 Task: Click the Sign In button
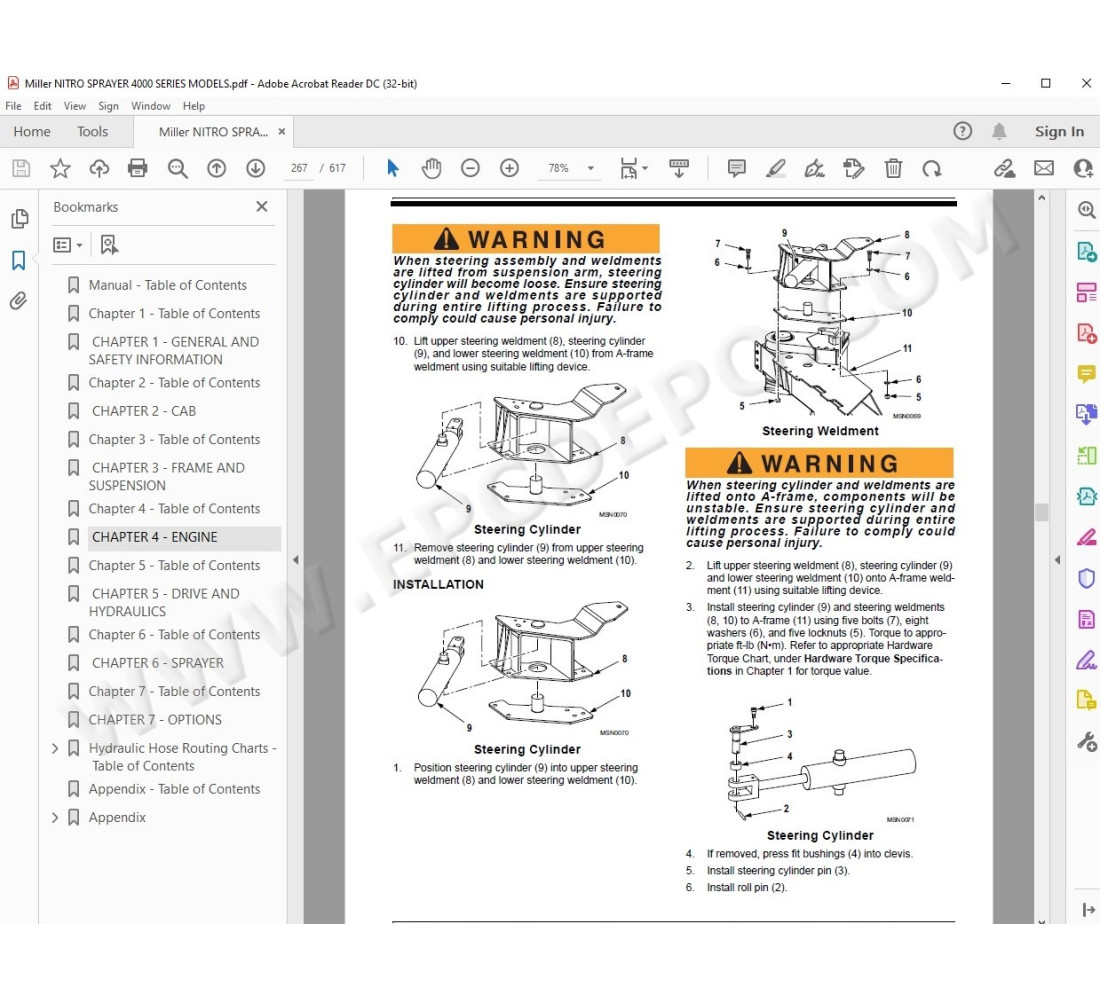pos(1059,131)
